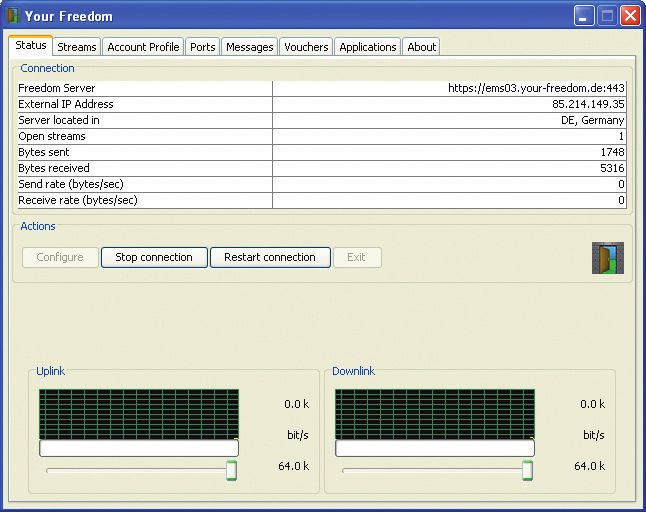Click the Downlink bandwidth slider handle
Screen dimensions: 646x512
pyautogui.click(x=527, y=470)
